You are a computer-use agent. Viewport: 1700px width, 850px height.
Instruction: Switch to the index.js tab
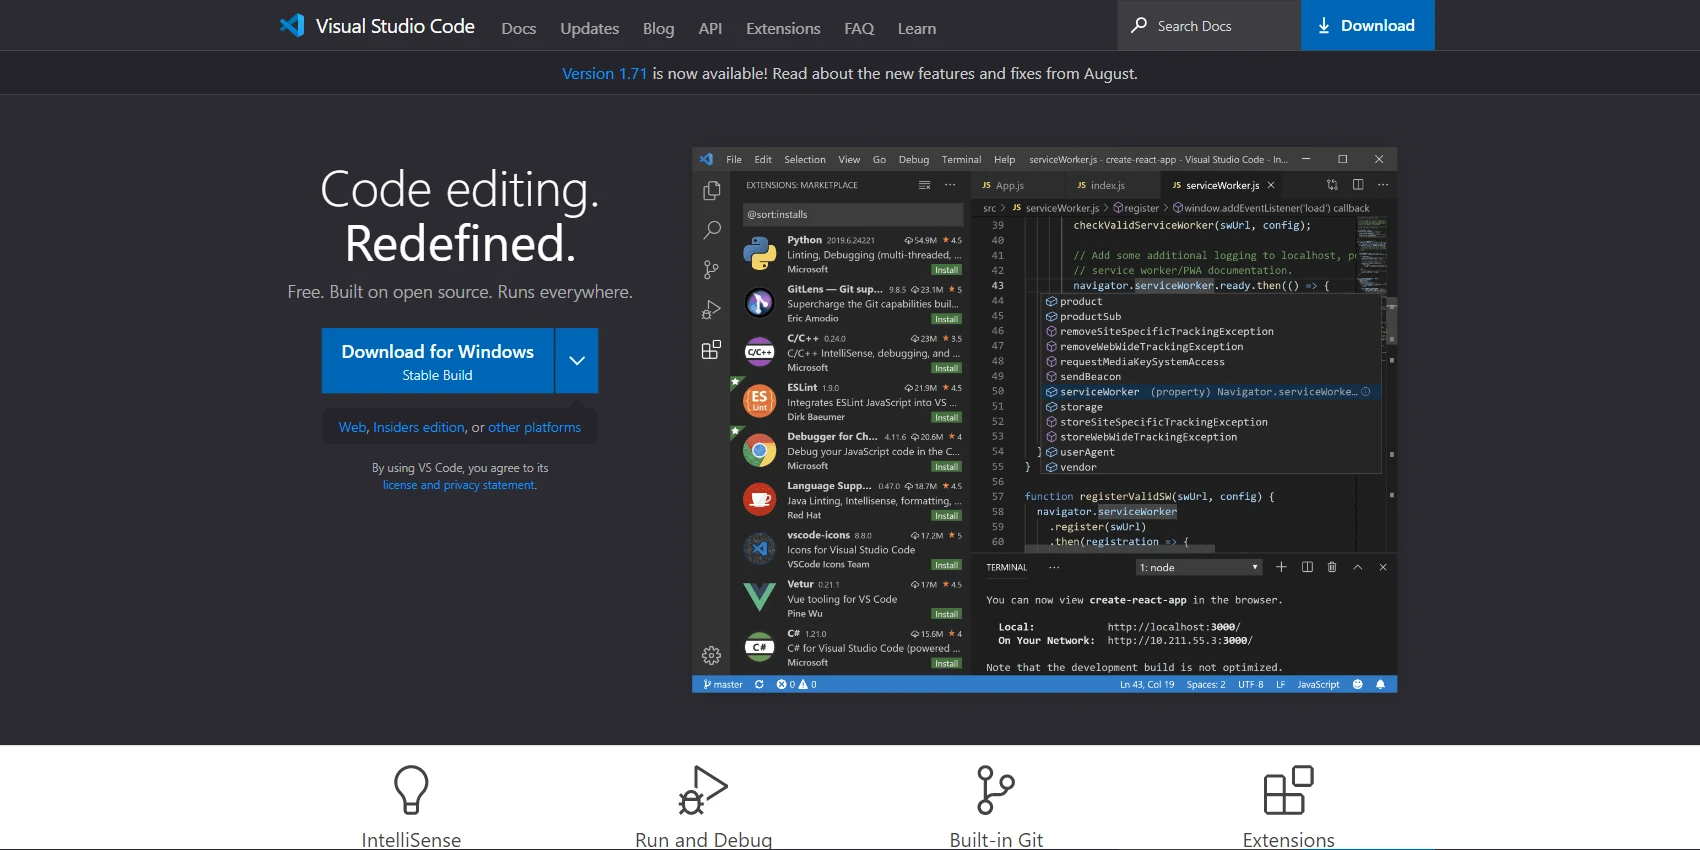[x=1108, y=185]
